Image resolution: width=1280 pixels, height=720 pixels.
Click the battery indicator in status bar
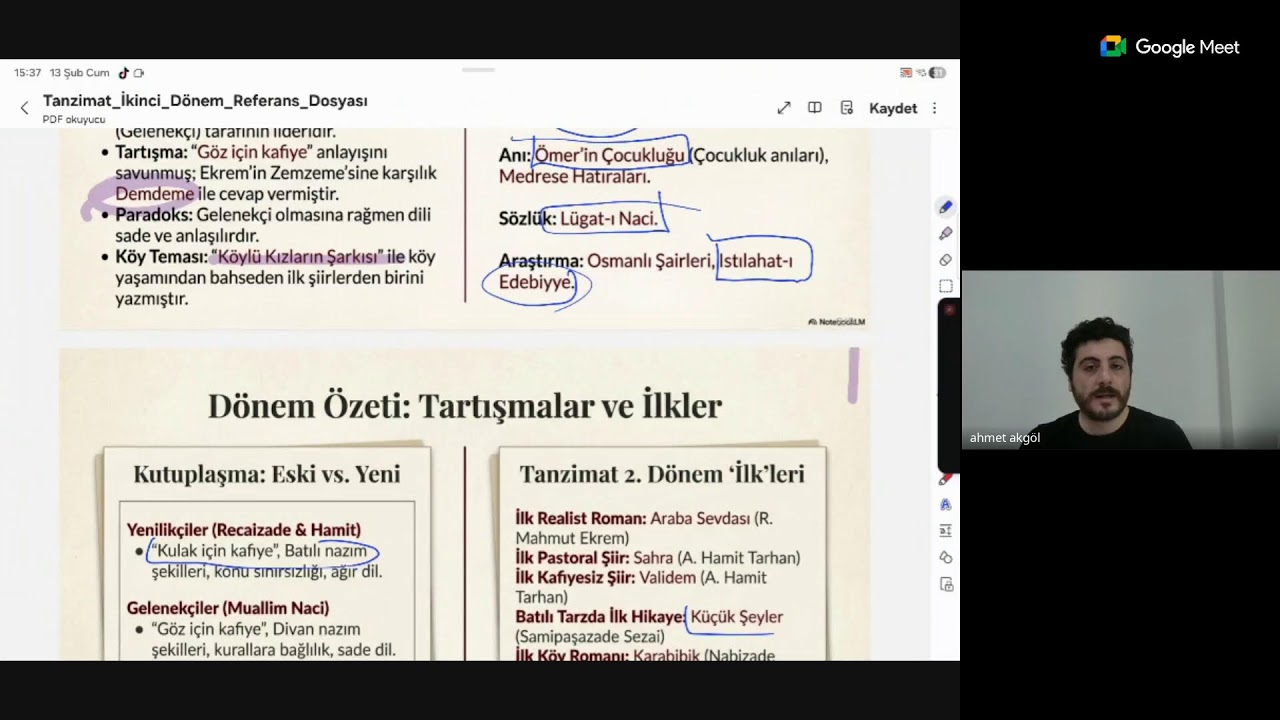point(937,73)
